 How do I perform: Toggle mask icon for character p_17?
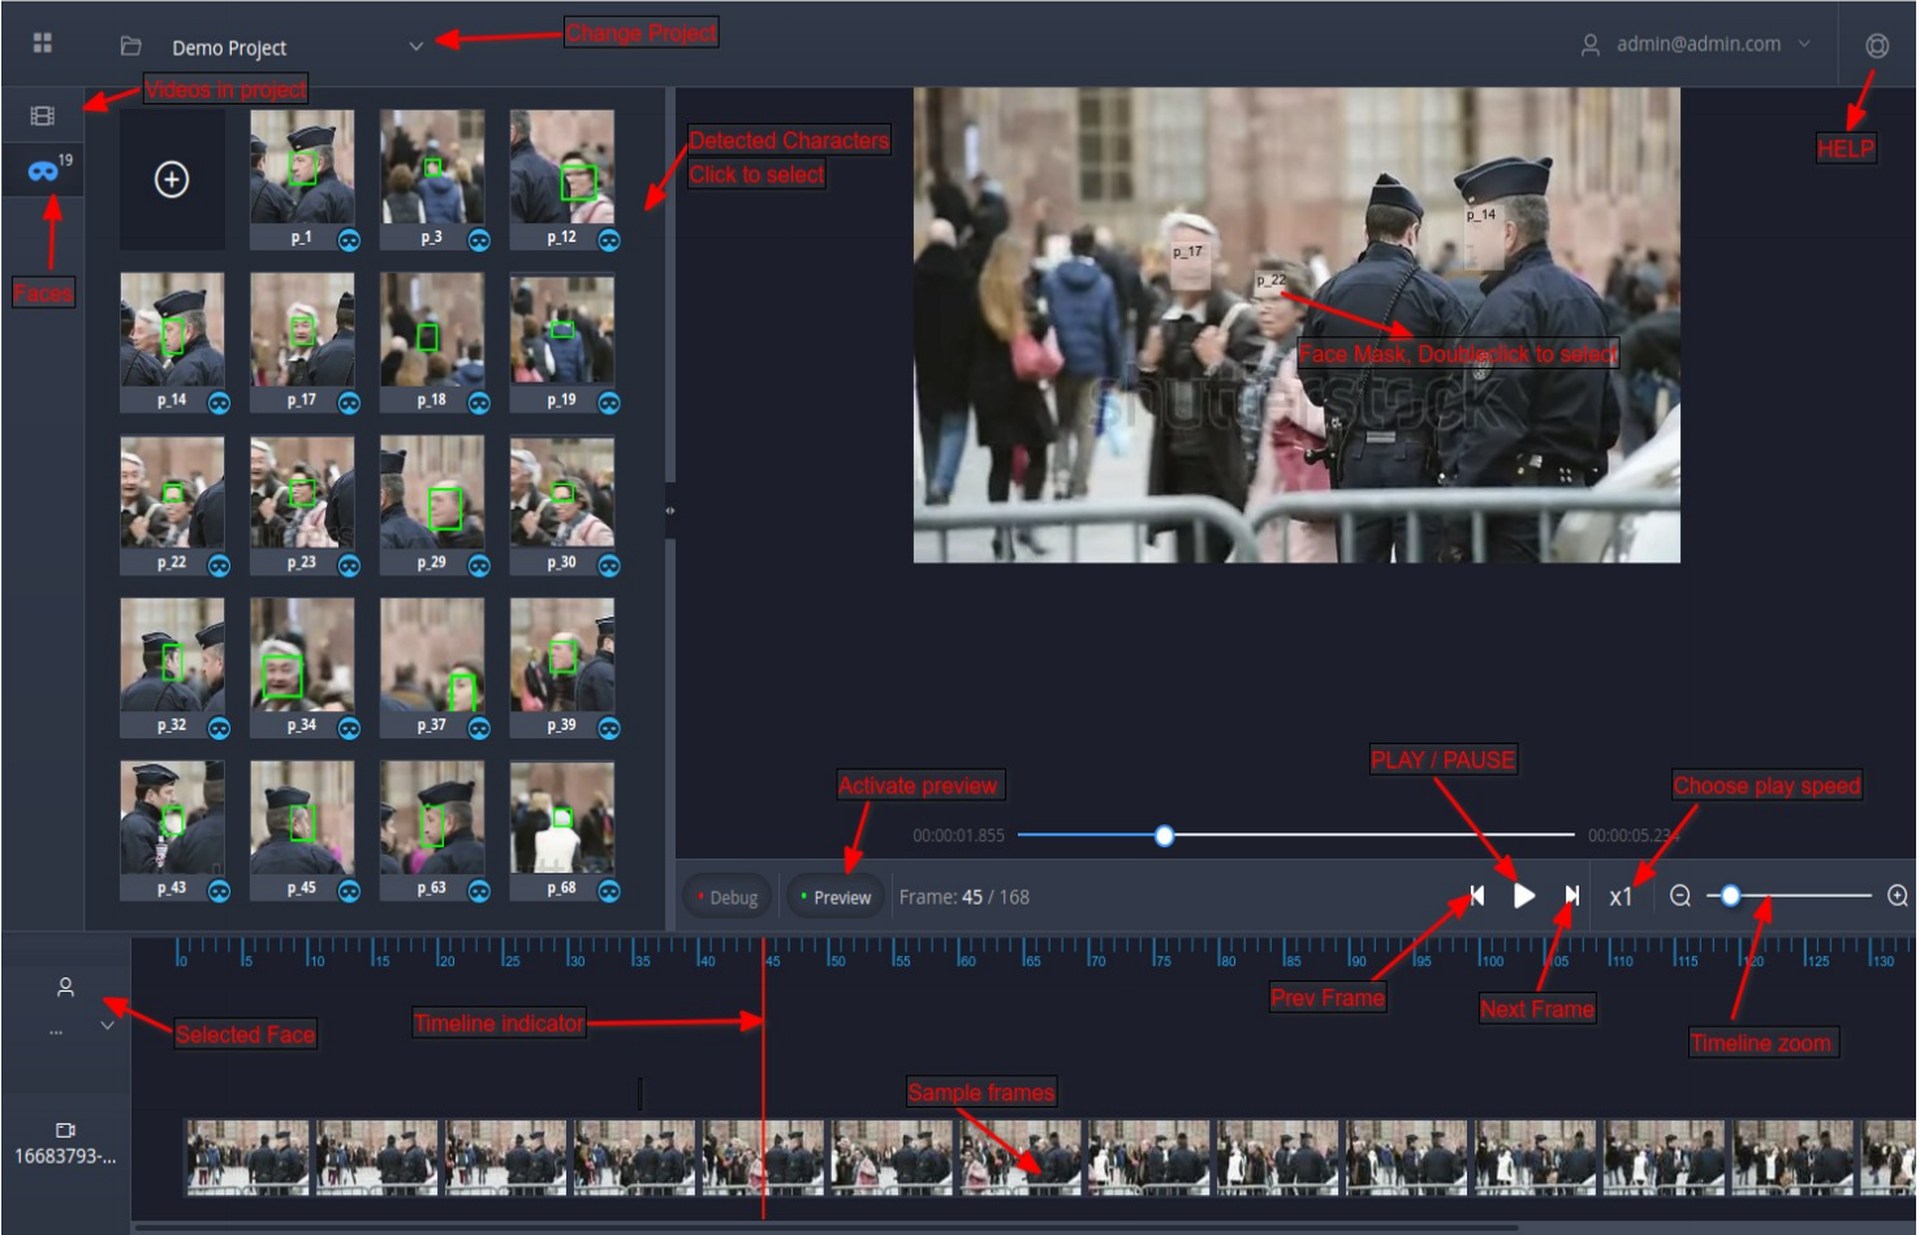point(349,403)
